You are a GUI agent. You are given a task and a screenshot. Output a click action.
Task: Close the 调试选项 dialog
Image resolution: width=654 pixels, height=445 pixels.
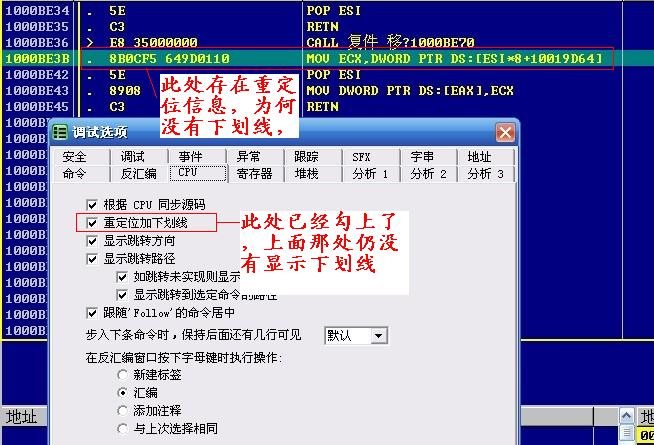(505, 133)
